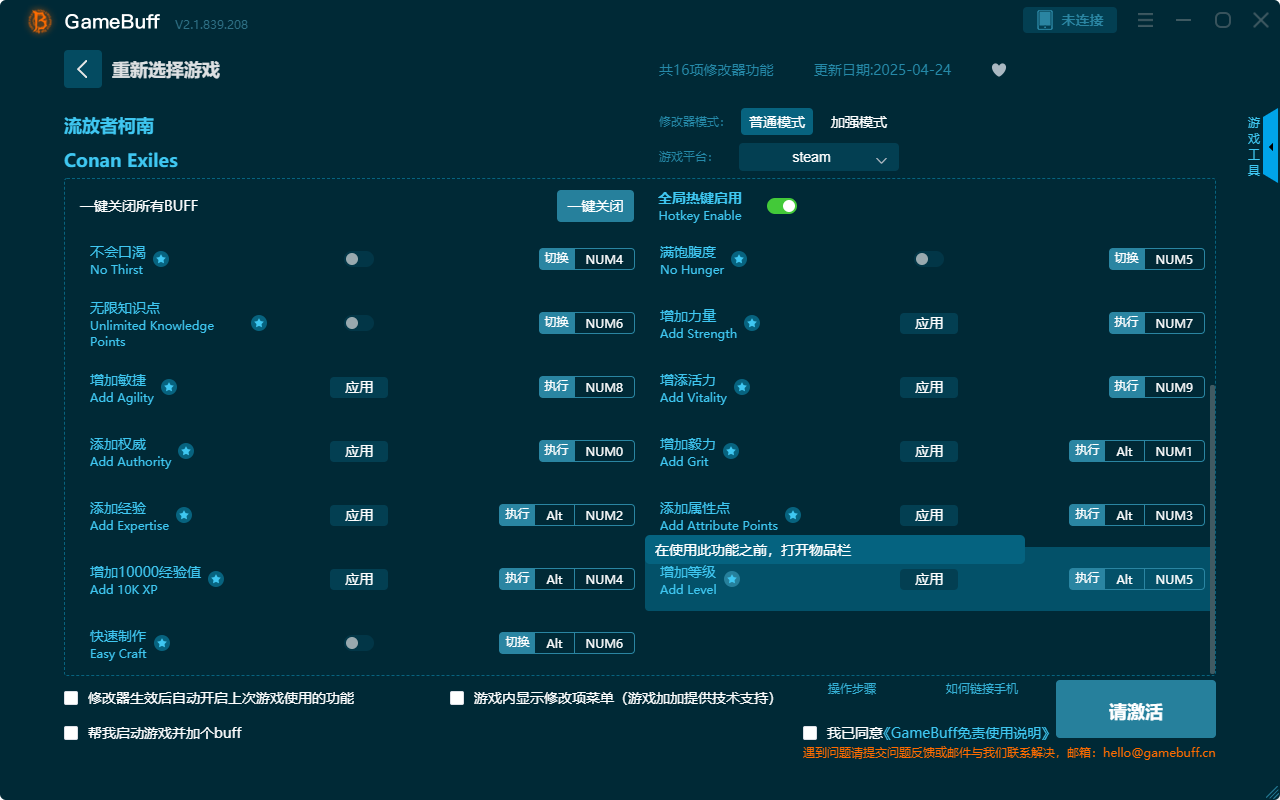Click the 一键关闭 button to disable buffs
This screenshot has height=800, width=1280.
pos(595,205)
